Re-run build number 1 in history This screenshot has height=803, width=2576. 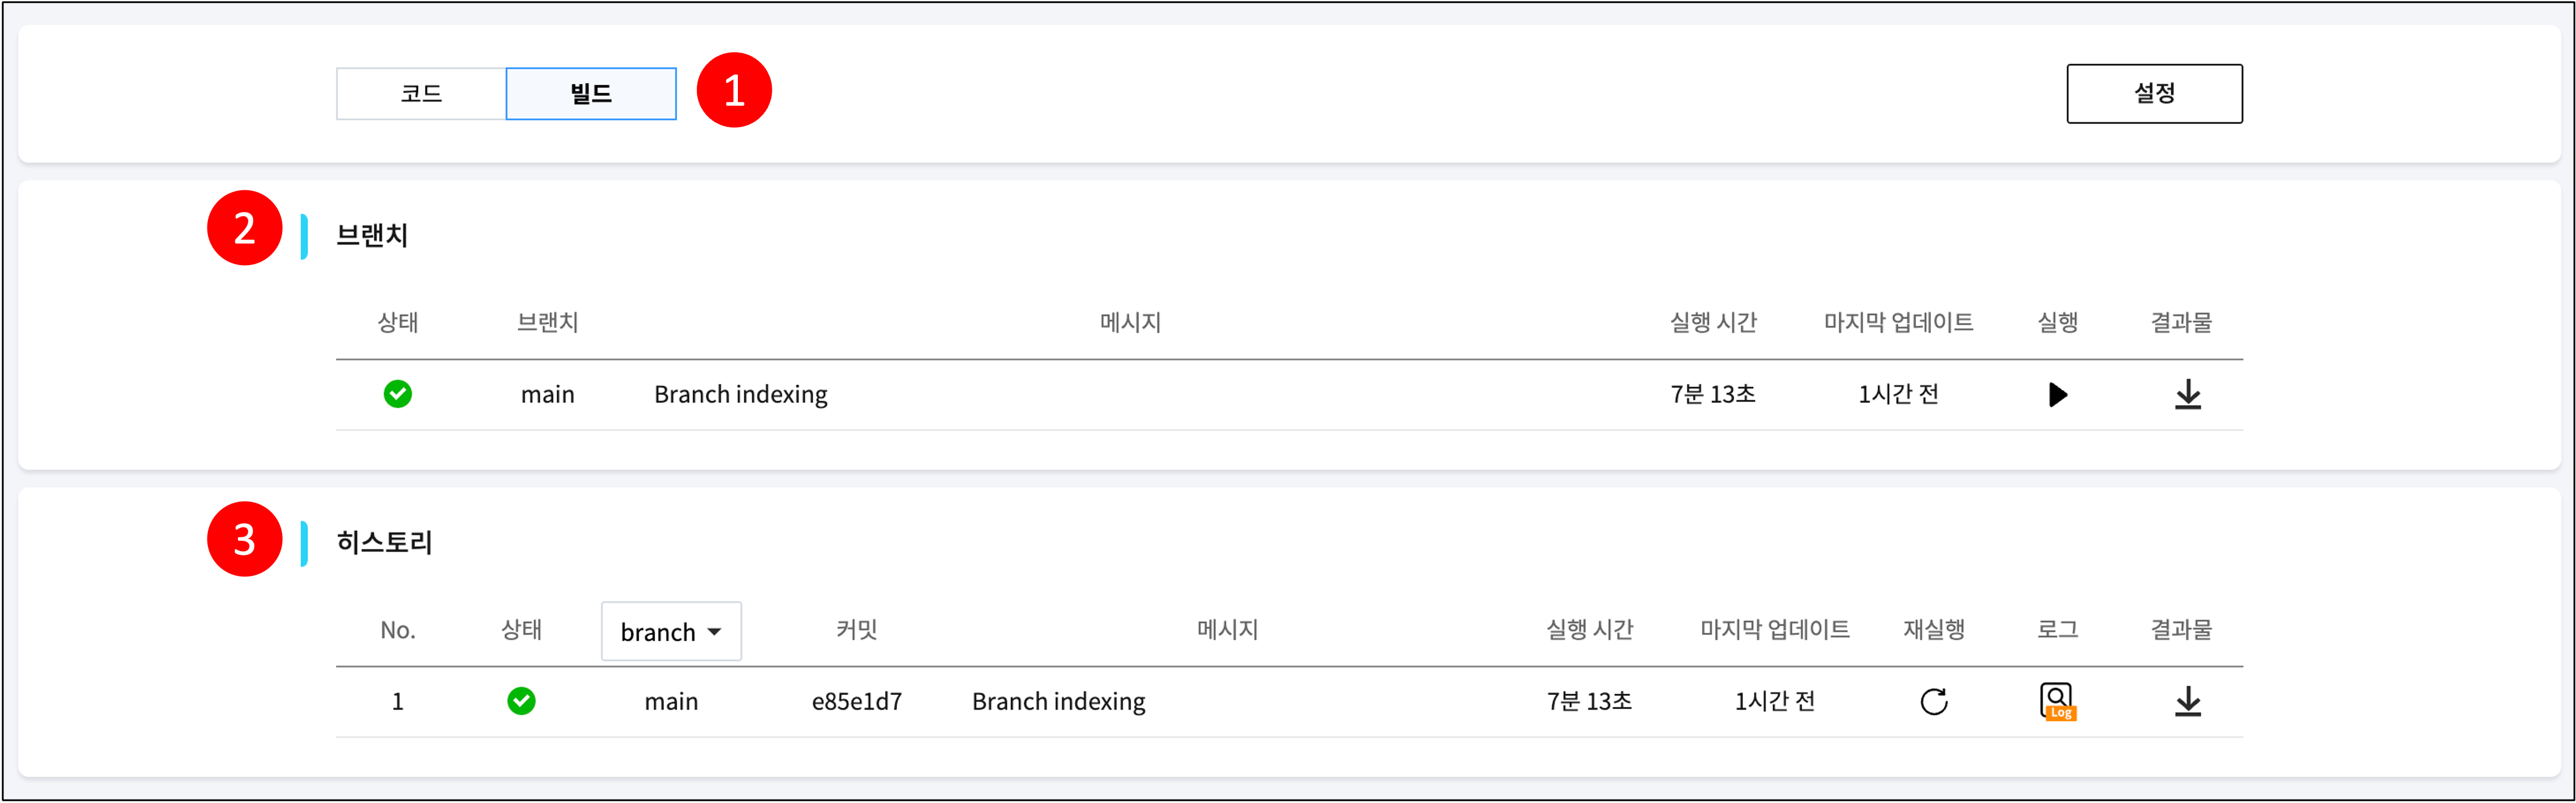pyautogui.click(x=1933, y=702)
